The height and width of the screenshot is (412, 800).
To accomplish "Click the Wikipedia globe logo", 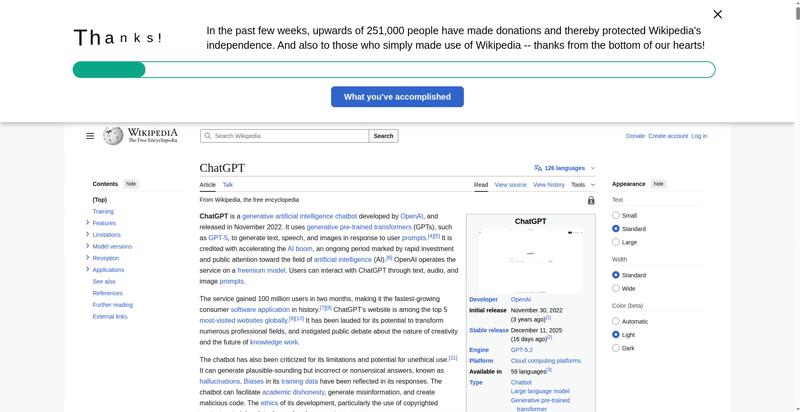I will tap(113, 136).
